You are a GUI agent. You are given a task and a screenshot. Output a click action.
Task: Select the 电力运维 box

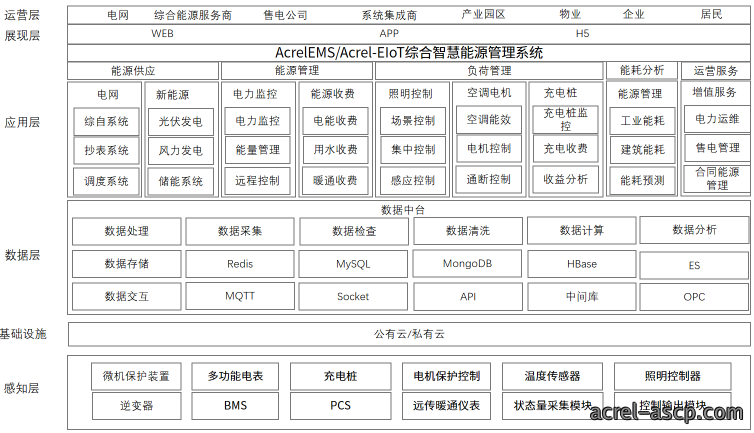[717, 119]
